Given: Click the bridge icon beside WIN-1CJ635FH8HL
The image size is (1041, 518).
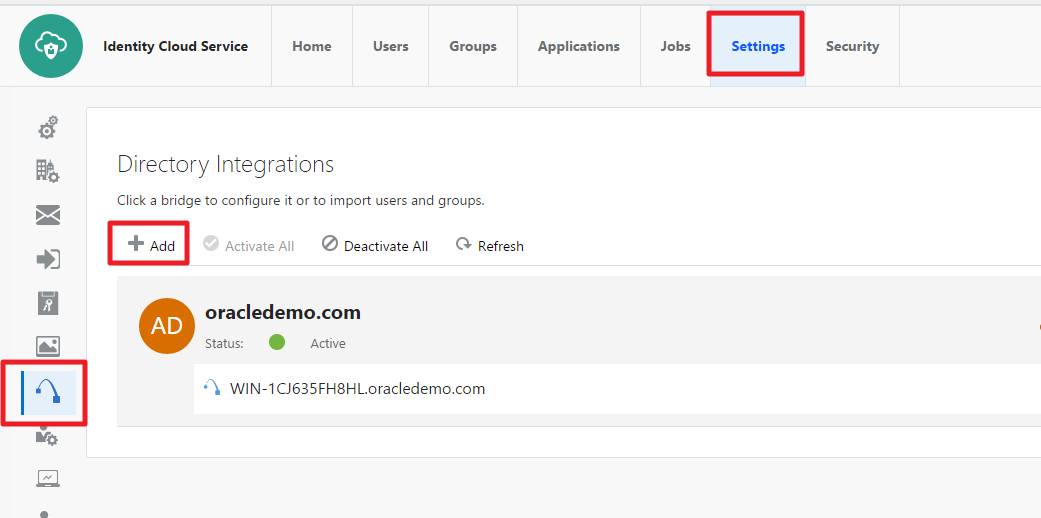Looking at the screenshot, I should pyautogui.click(x=212, y=387).
